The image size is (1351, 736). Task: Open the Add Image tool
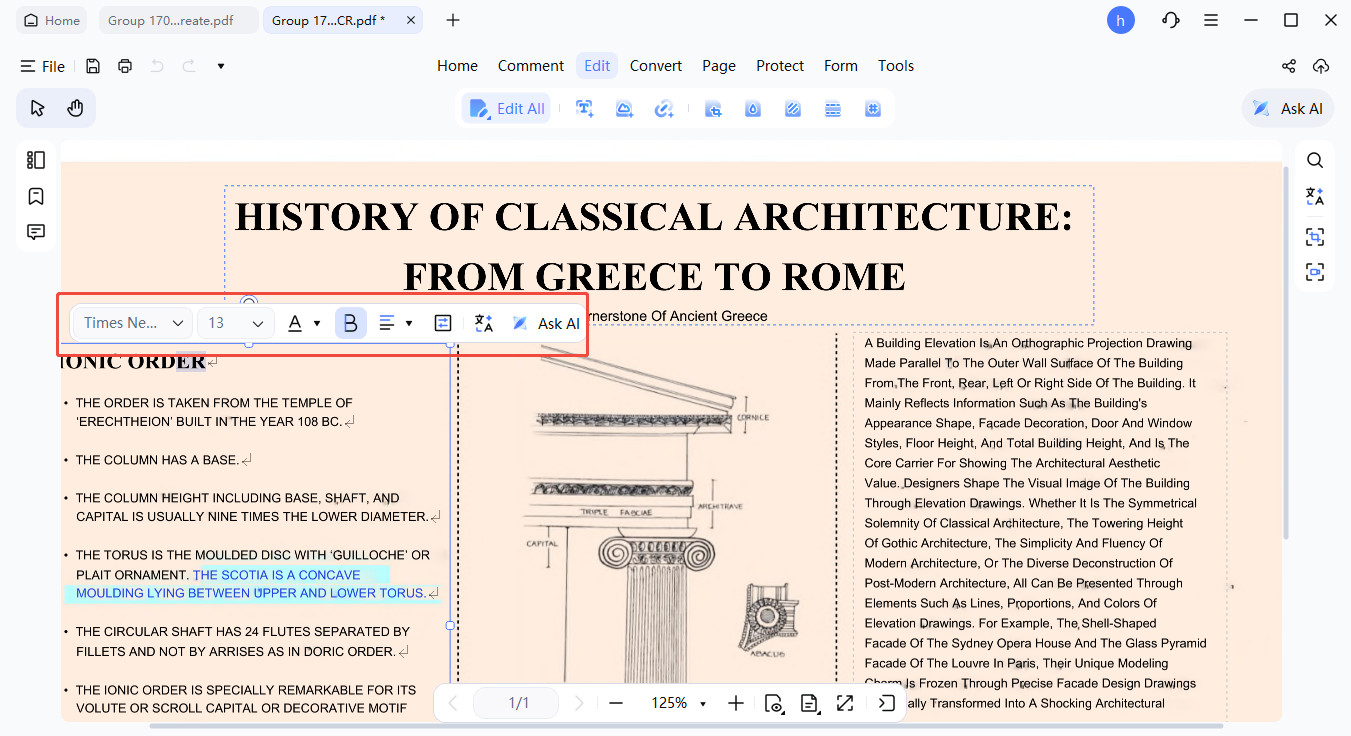tap(624, 108)
